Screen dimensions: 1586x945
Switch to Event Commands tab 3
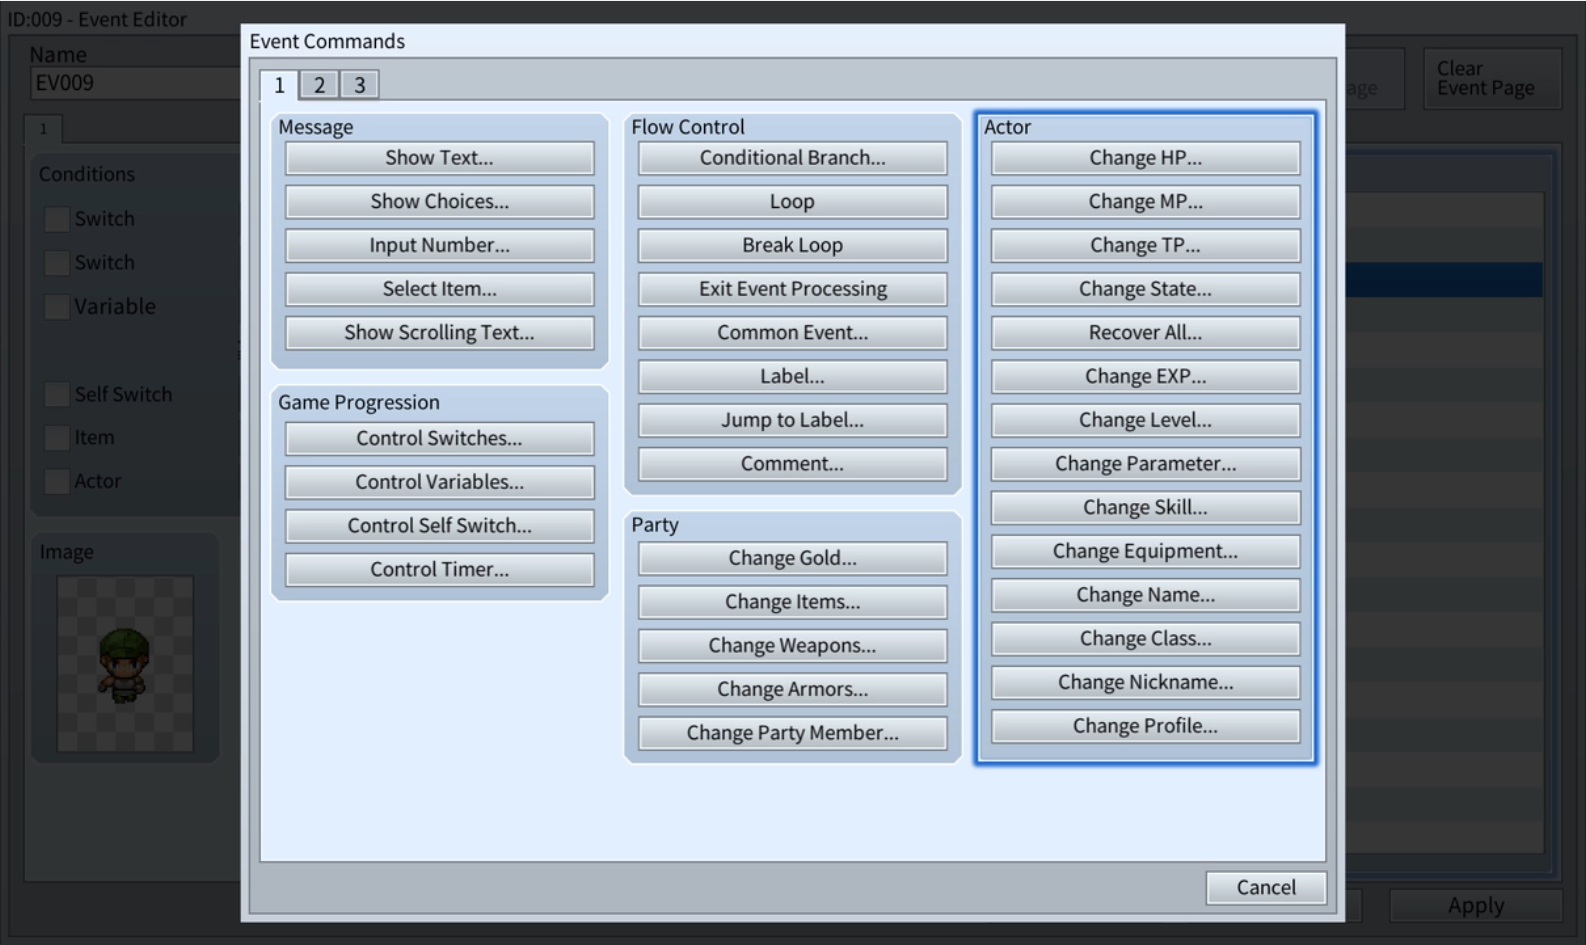359,85
